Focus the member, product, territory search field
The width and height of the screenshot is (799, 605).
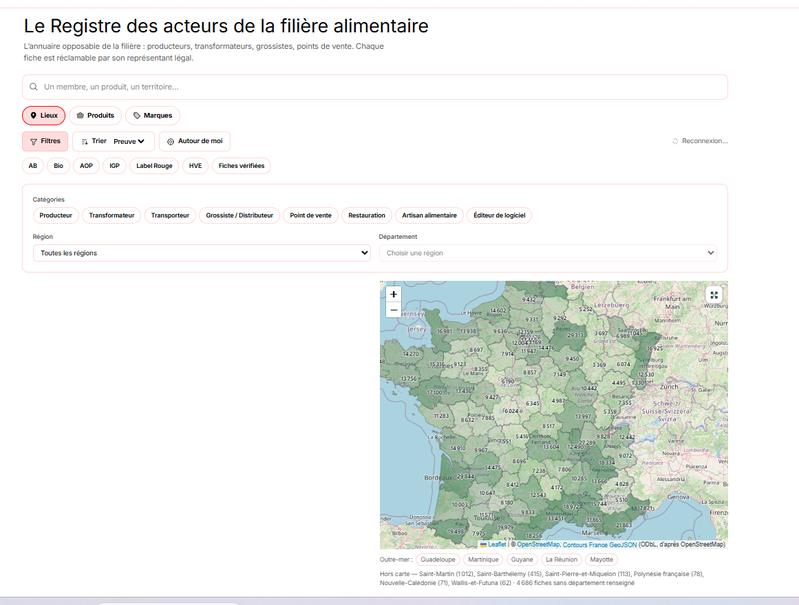pos(375,87)
